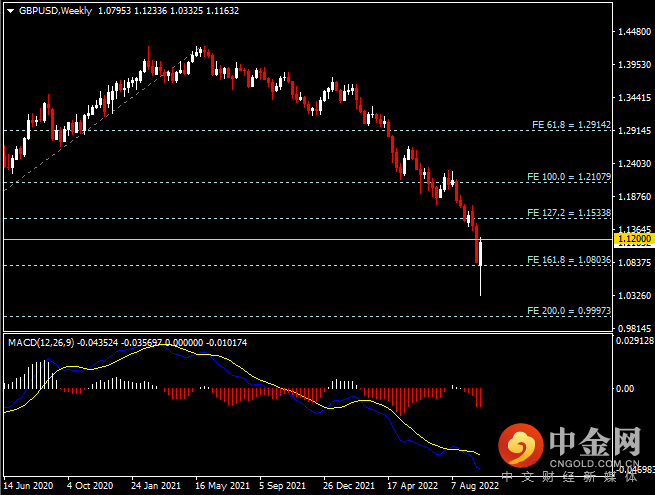Select the FE 200.0 = 0.99973 label

click(569, 311)
